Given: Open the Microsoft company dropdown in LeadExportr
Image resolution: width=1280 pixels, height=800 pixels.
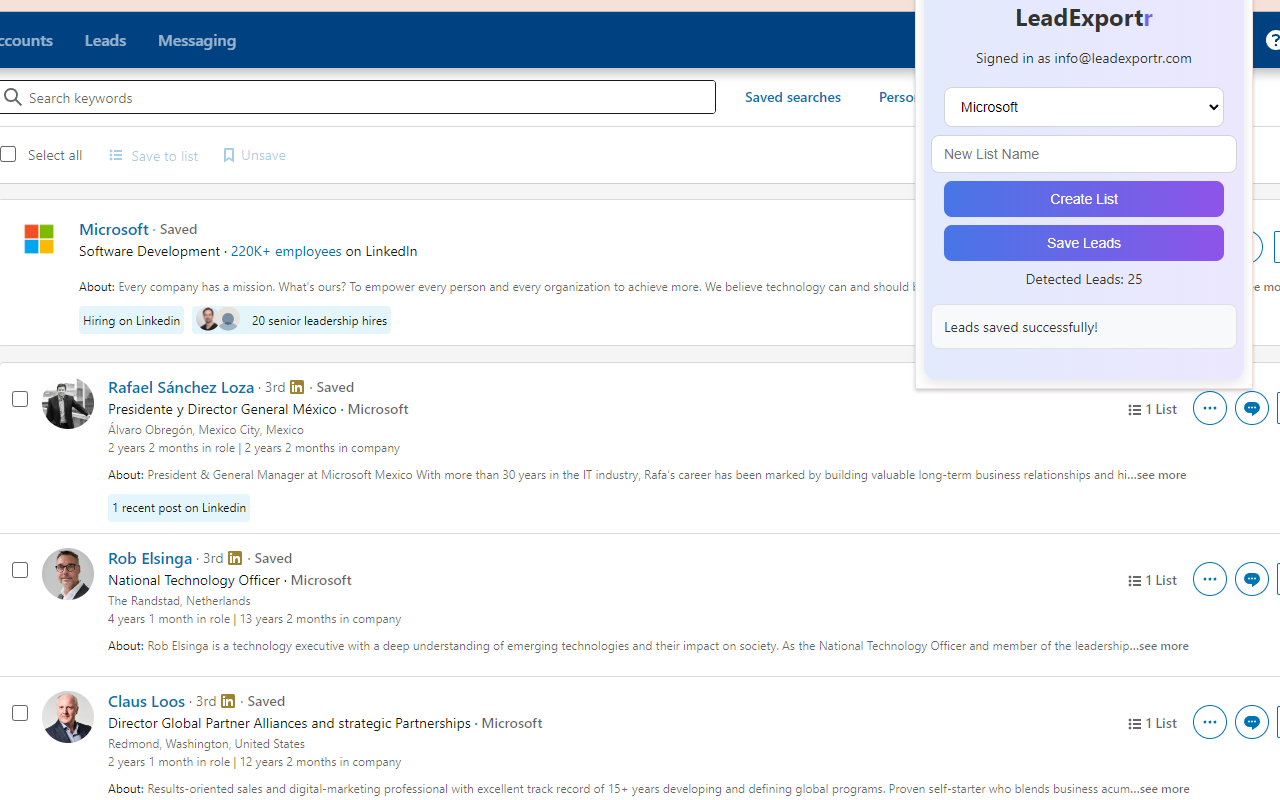Looking at the screenshot, I should click(x=1084, y=107).
